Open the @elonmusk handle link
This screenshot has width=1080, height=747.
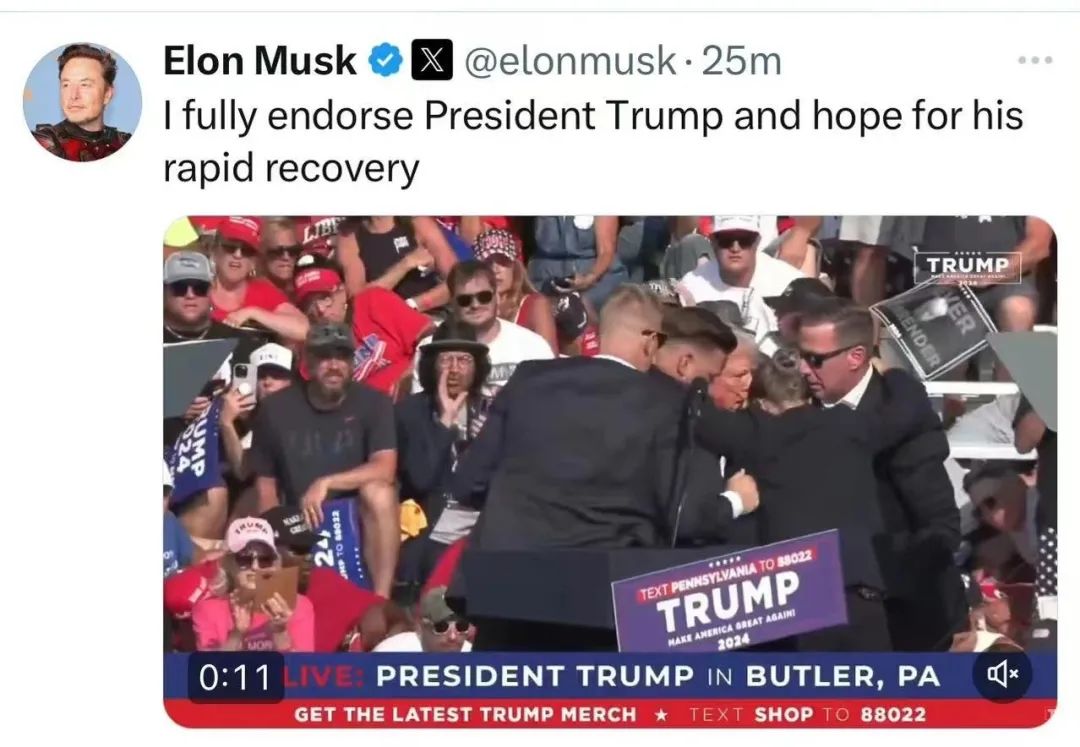click(571, 61)
